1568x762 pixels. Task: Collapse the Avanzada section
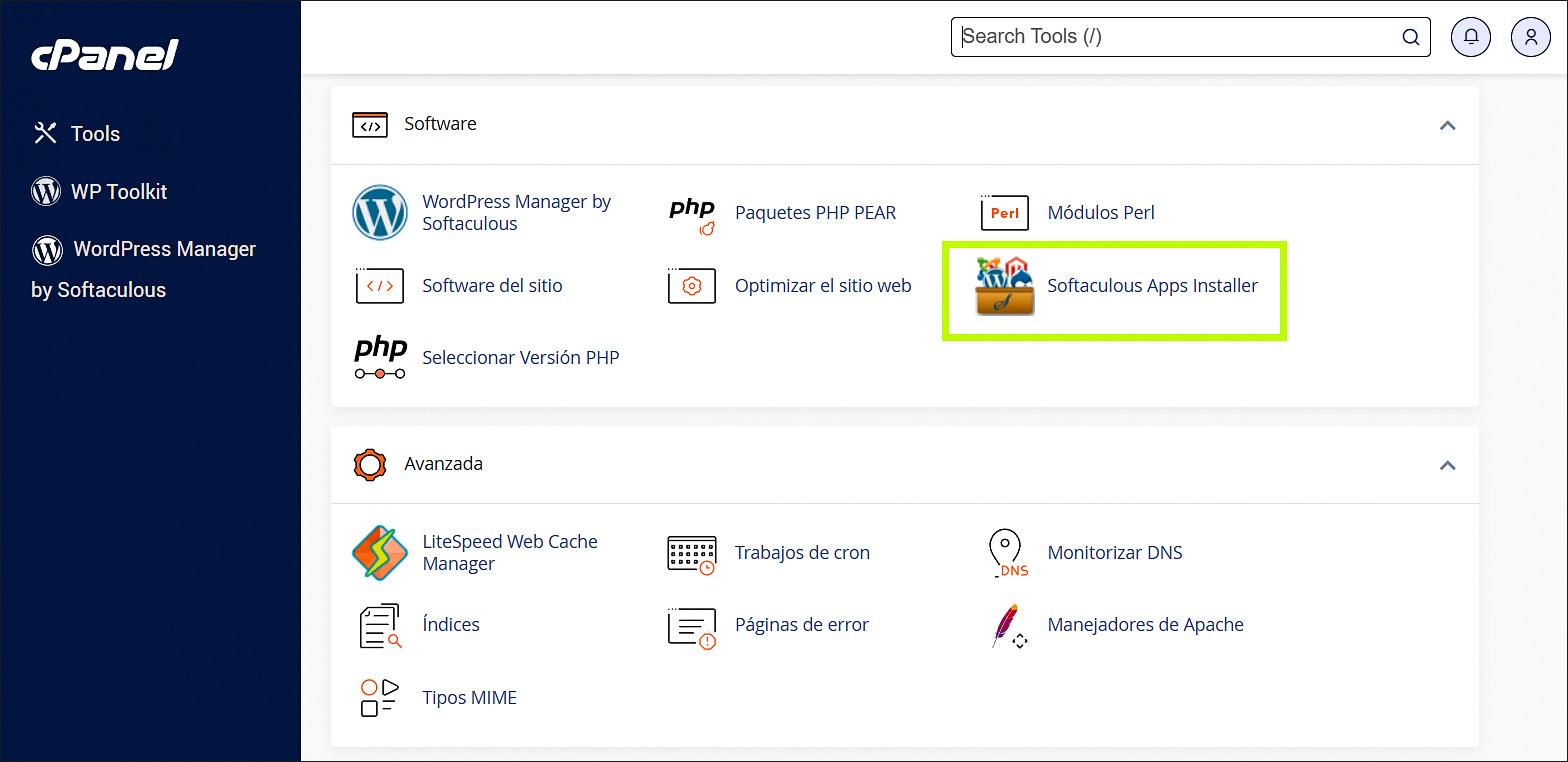point(1447,466)
